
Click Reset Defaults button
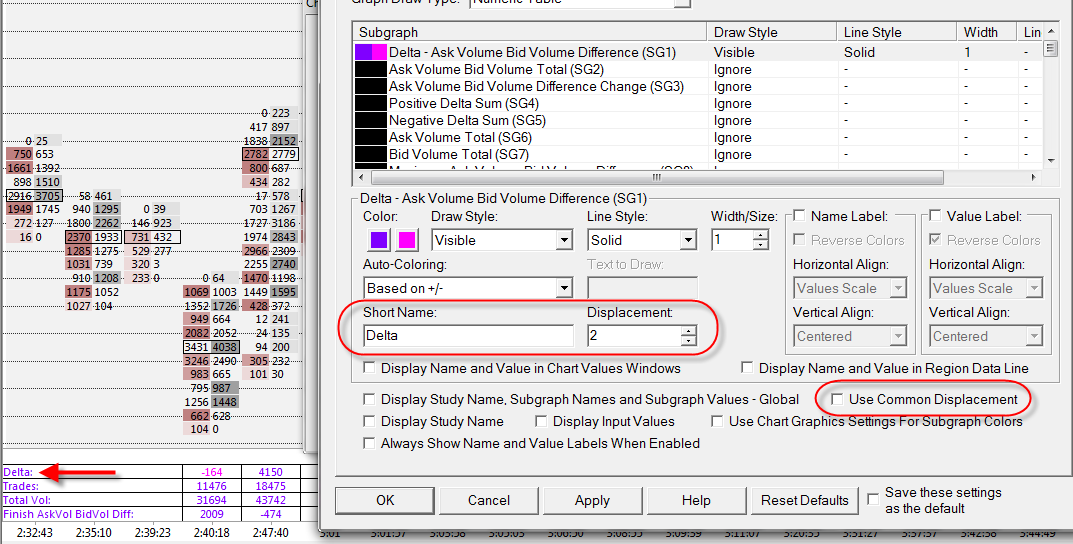[805, 500]
